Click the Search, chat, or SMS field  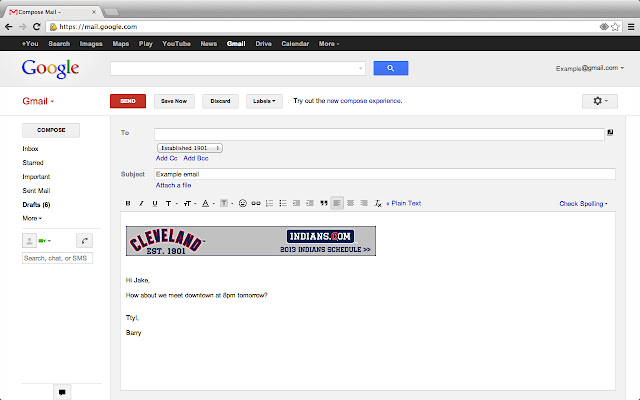[x=57, y=258]
